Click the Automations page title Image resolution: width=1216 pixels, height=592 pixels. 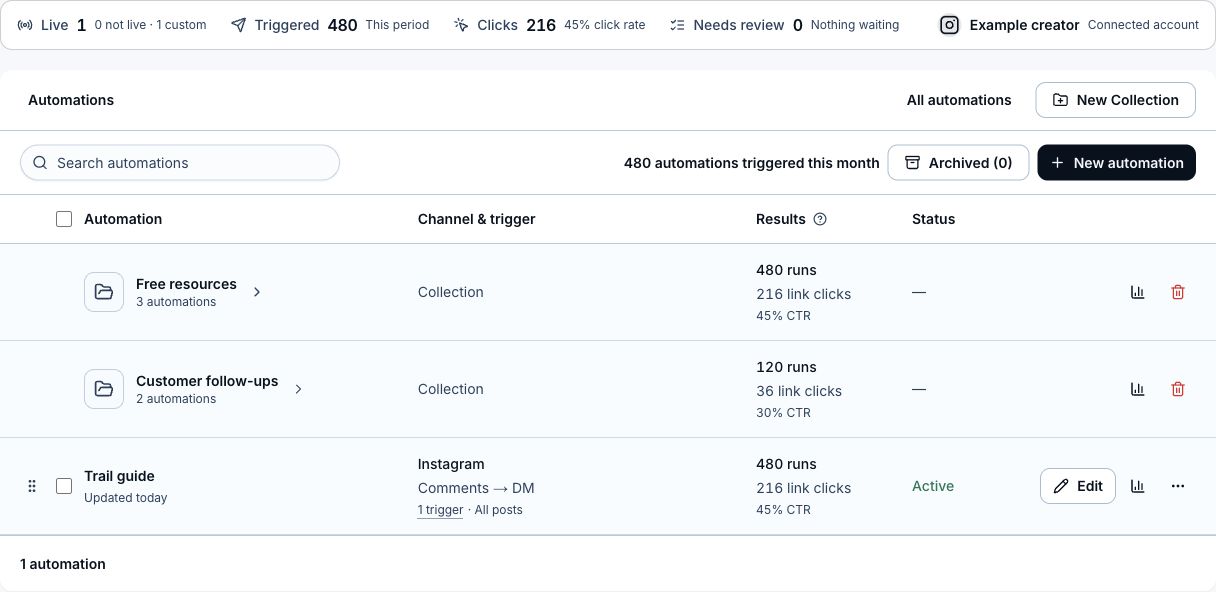point(71,100)
